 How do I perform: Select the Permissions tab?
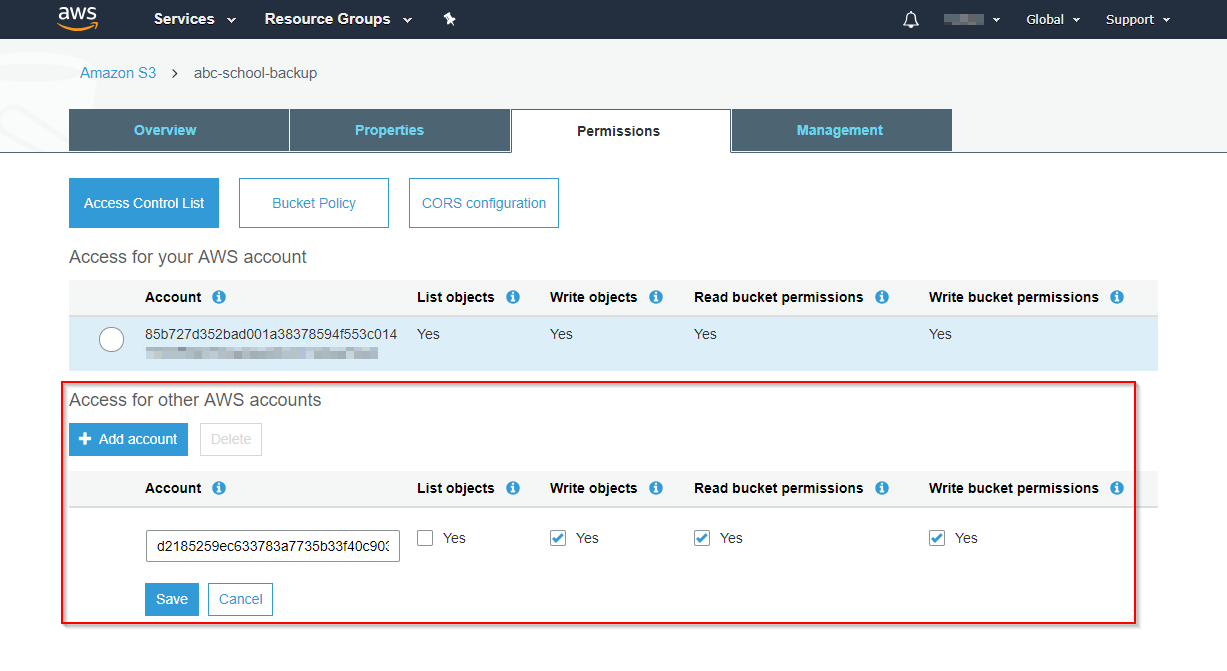[x=621, y=131]
